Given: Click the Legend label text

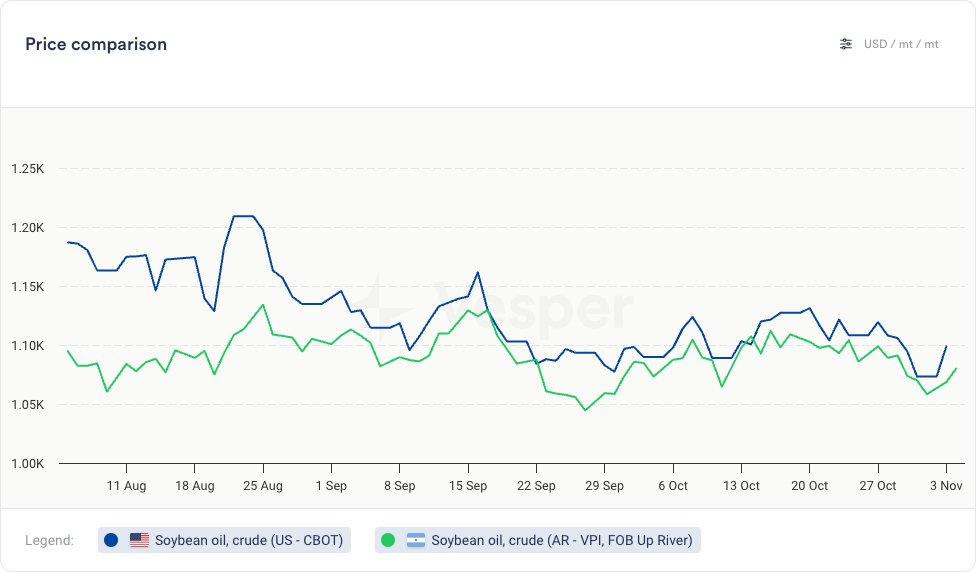Looking at the screenshot, I should click(49, 541).
